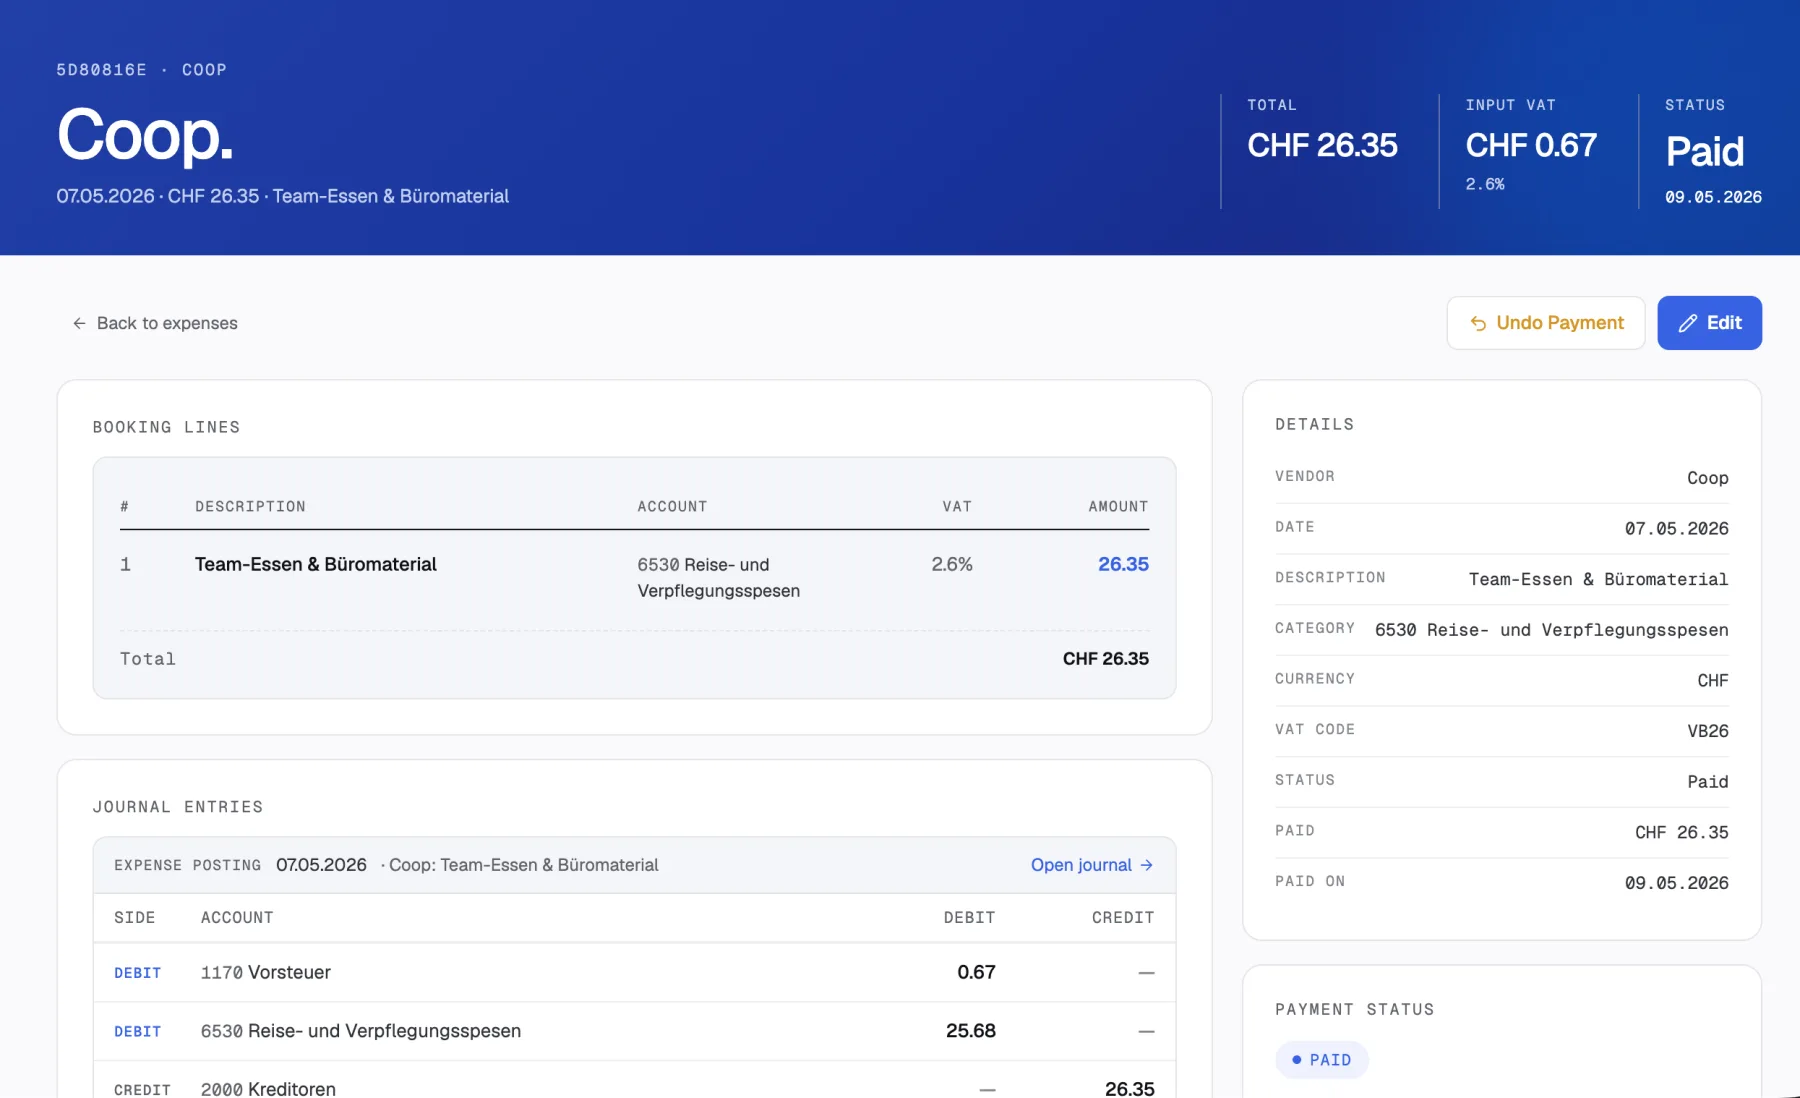Click the debit amount 0.67
Screen dimensions: 1800x1098
976,973
